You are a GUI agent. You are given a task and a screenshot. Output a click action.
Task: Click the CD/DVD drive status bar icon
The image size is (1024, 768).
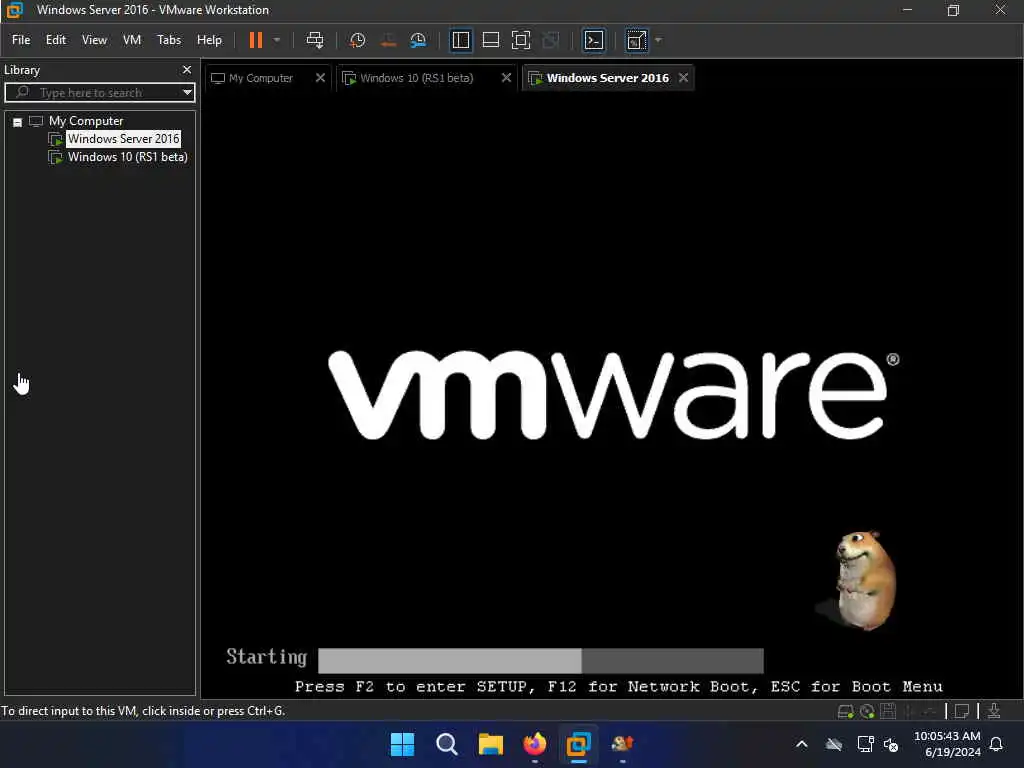(x=867, y=711)
